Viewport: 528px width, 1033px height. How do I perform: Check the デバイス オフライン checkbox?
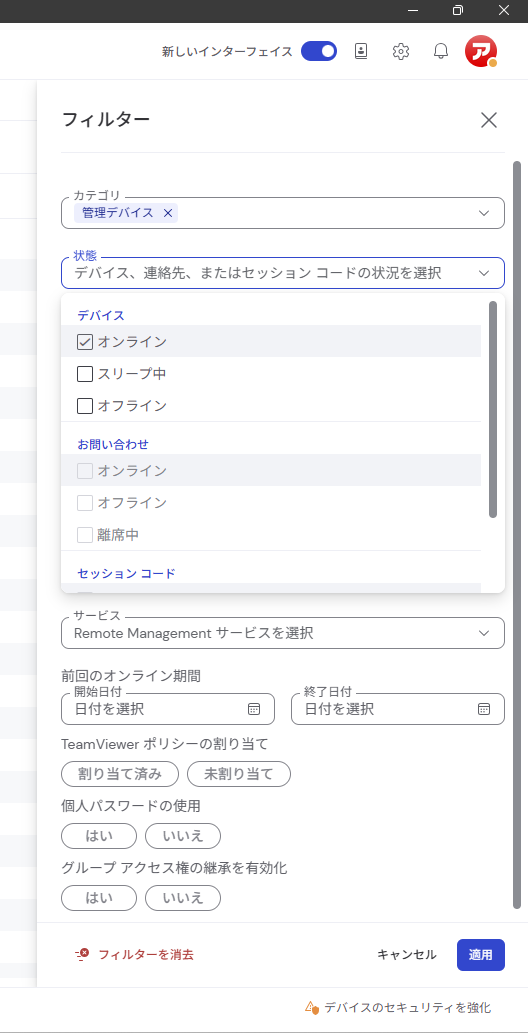[x=85, y=406]
